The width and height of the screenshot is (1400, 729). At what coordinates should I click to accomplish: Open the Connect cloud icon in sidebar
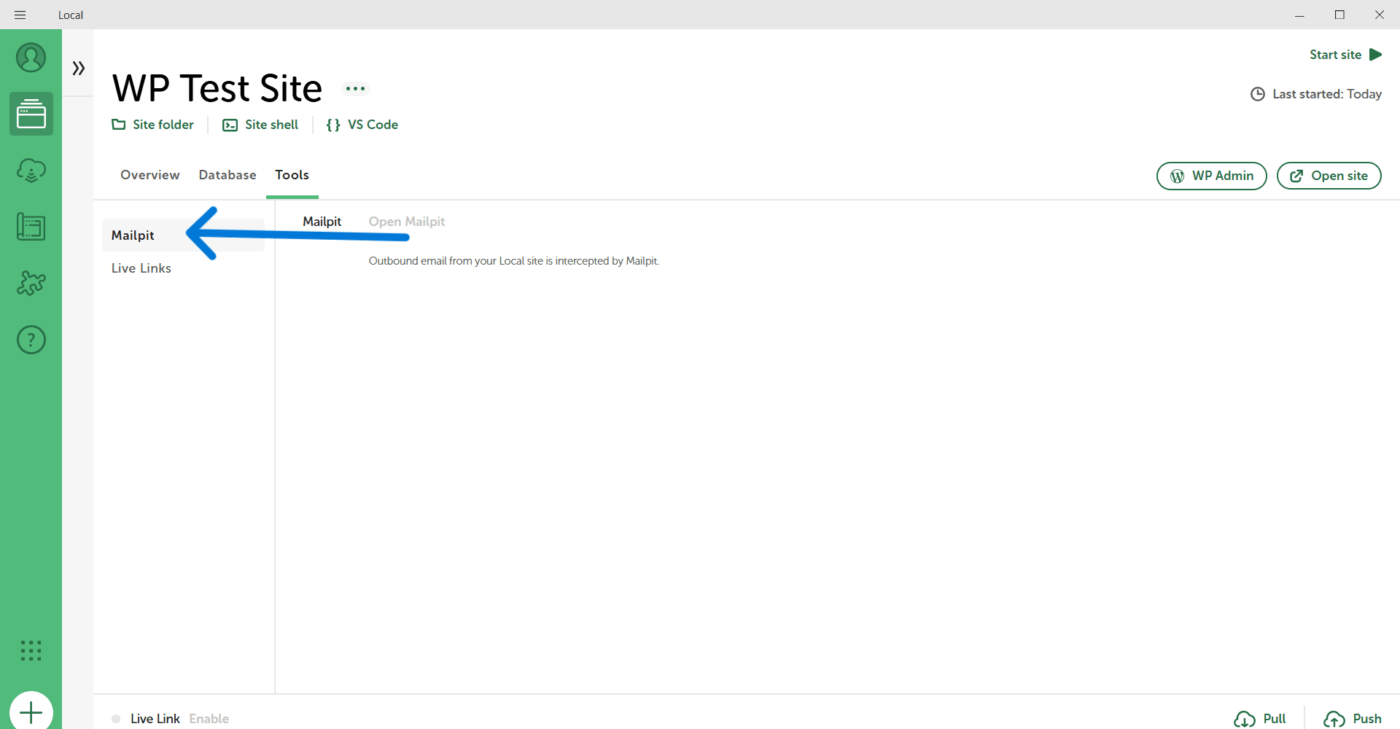coord(31,171)
